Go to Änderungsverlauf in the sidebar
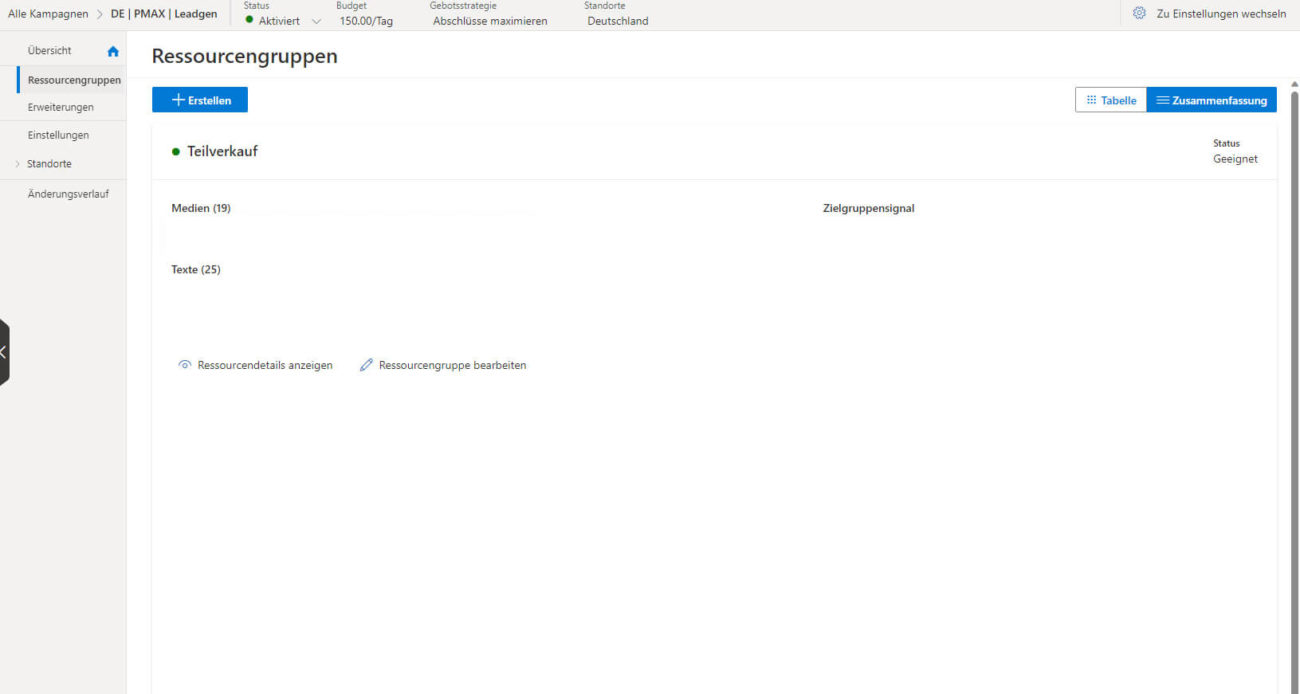This screenshot has width=1300, height=694. 68,194
